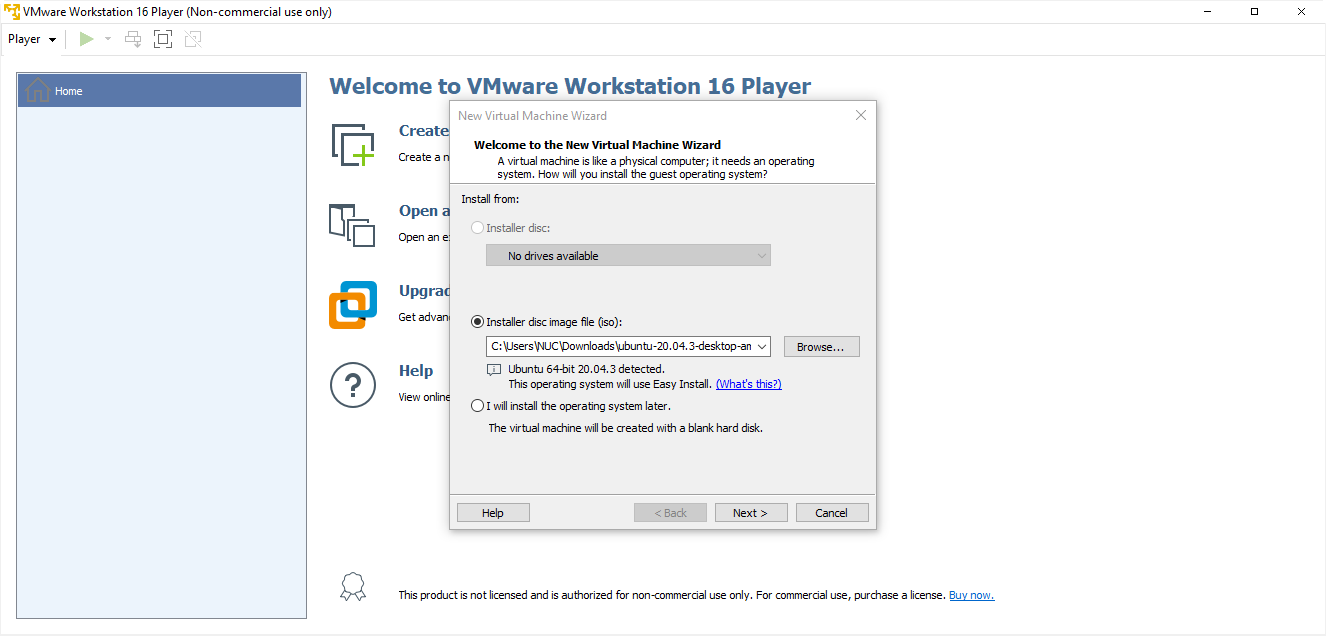Screen dimensions: 1326x636
Task: Click the Easy Install info icon
Action: tap(493, 370)
